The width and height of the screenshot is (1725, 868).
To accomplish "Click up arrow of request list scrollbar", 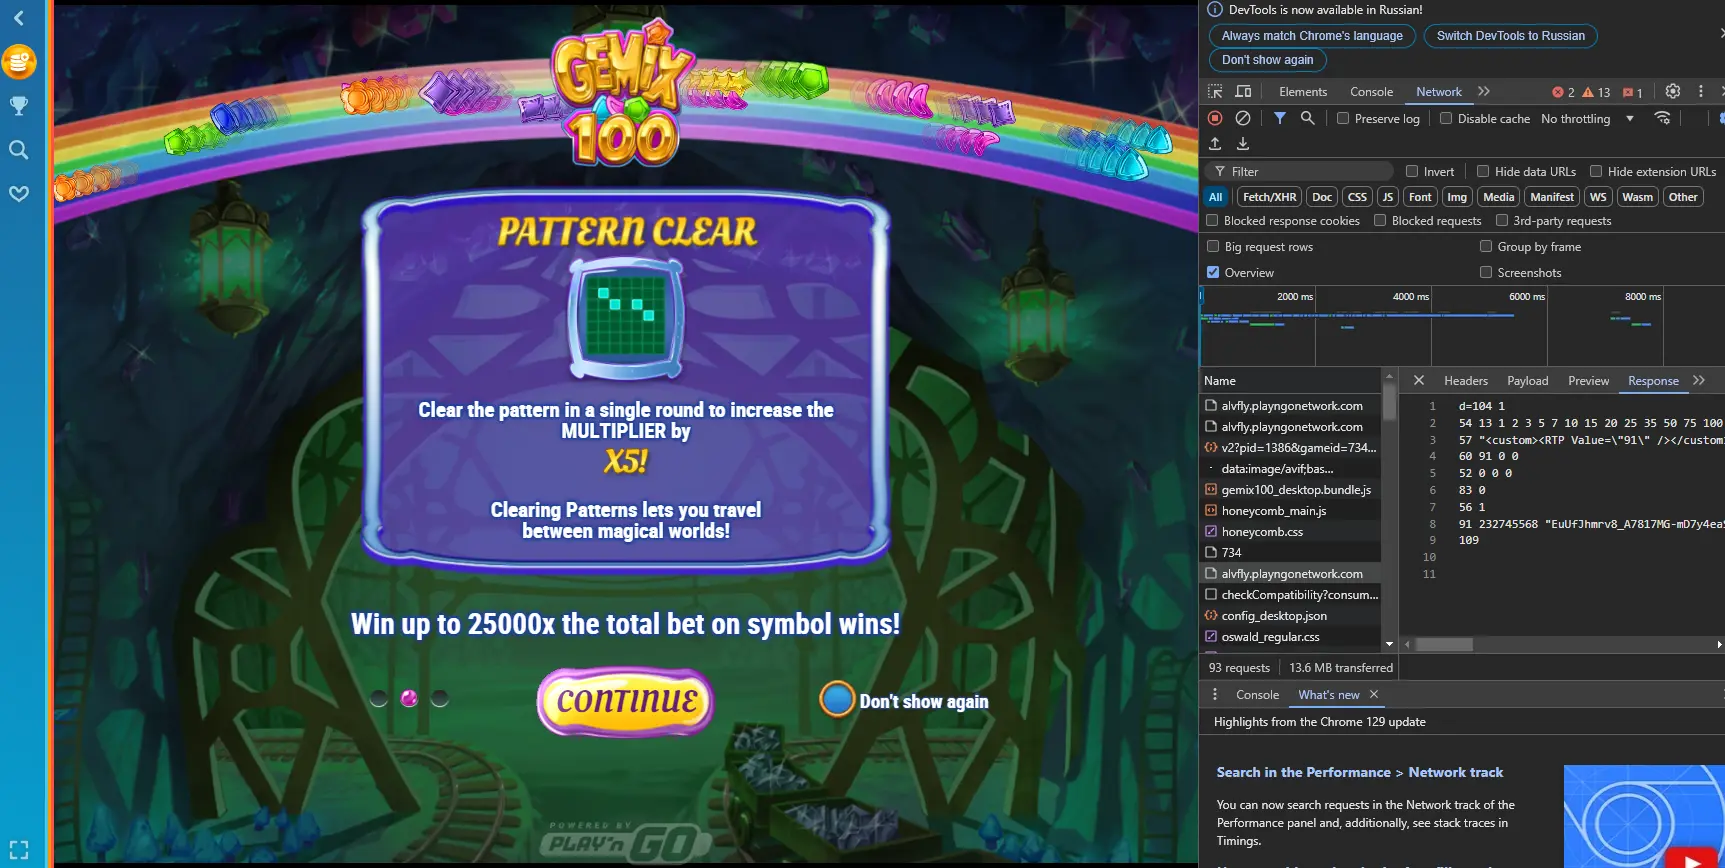I will tap(1389, 376).
